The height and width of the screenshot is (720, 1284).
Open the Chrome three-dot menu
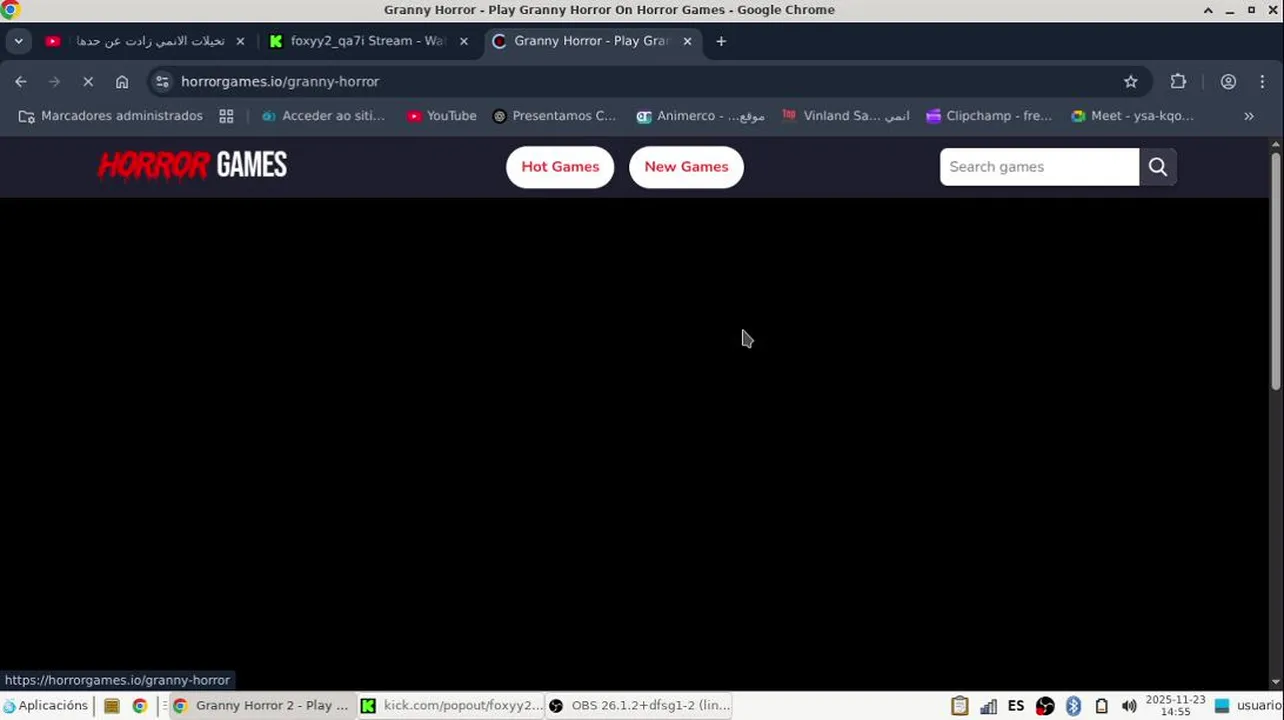[x=1262, y=82]
